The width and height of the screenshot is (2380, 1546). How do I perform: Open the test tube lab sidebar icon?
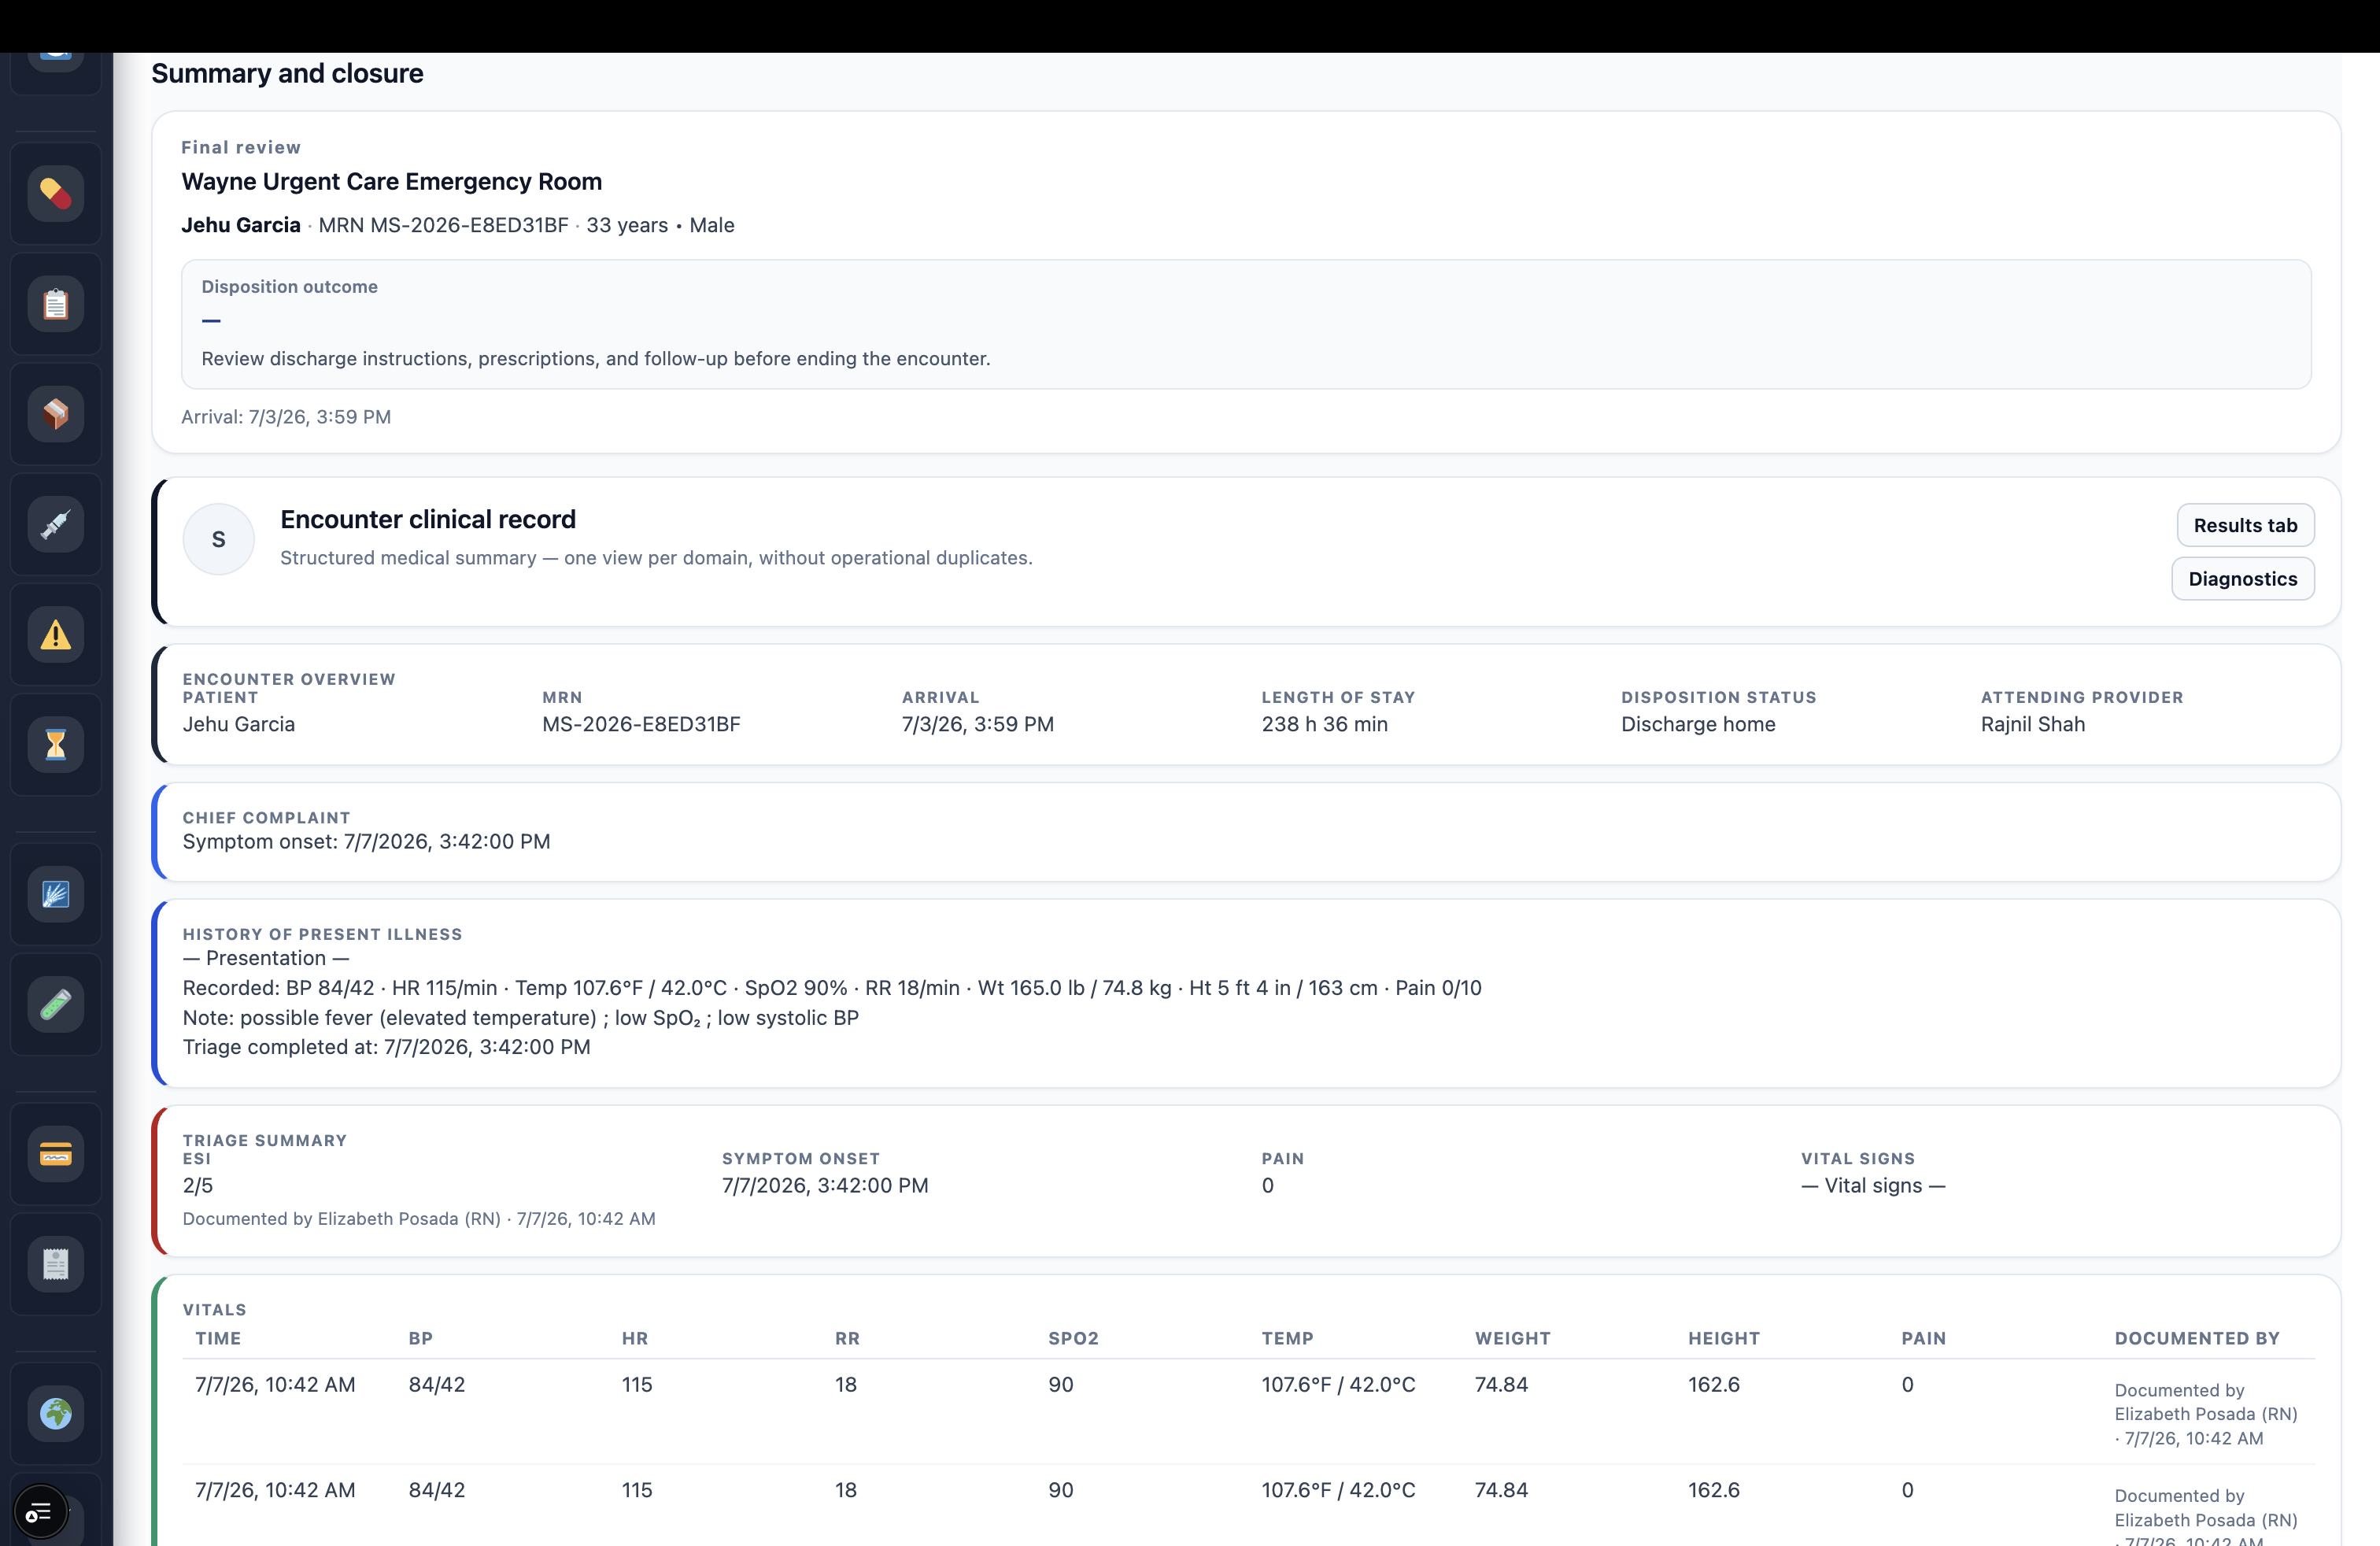click(56, 1004)
